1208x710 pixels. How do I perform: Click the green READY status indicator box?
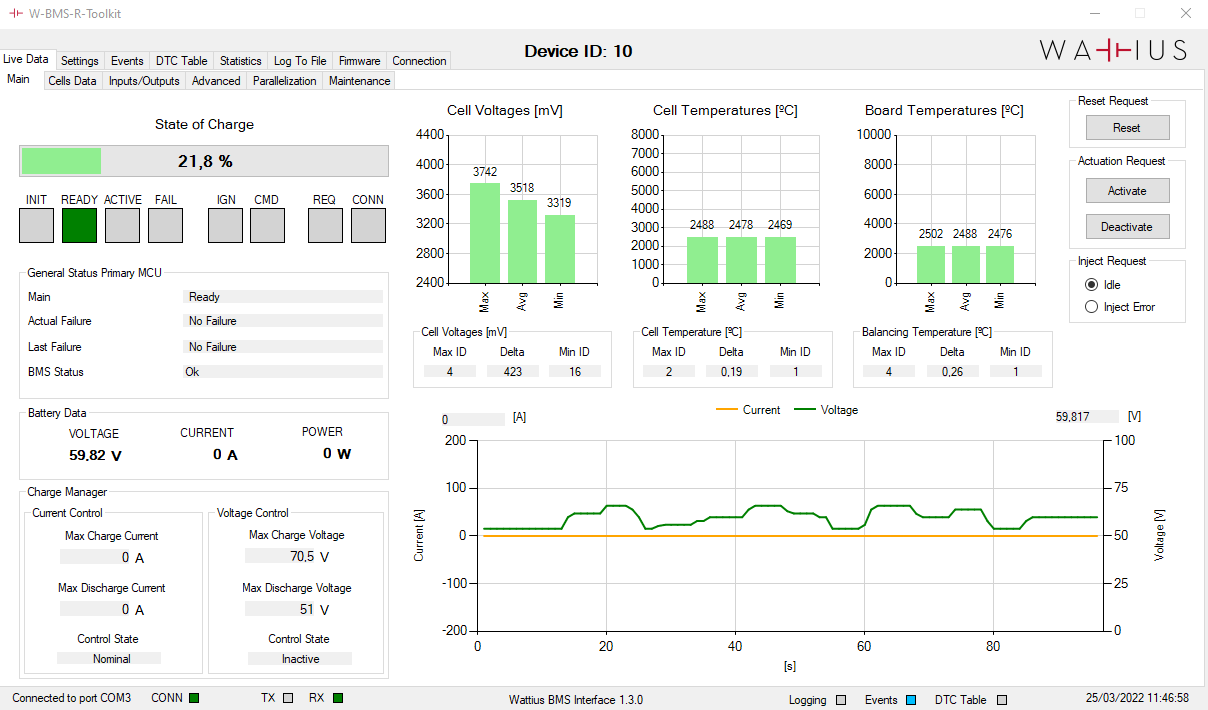(x=79, y=226)
